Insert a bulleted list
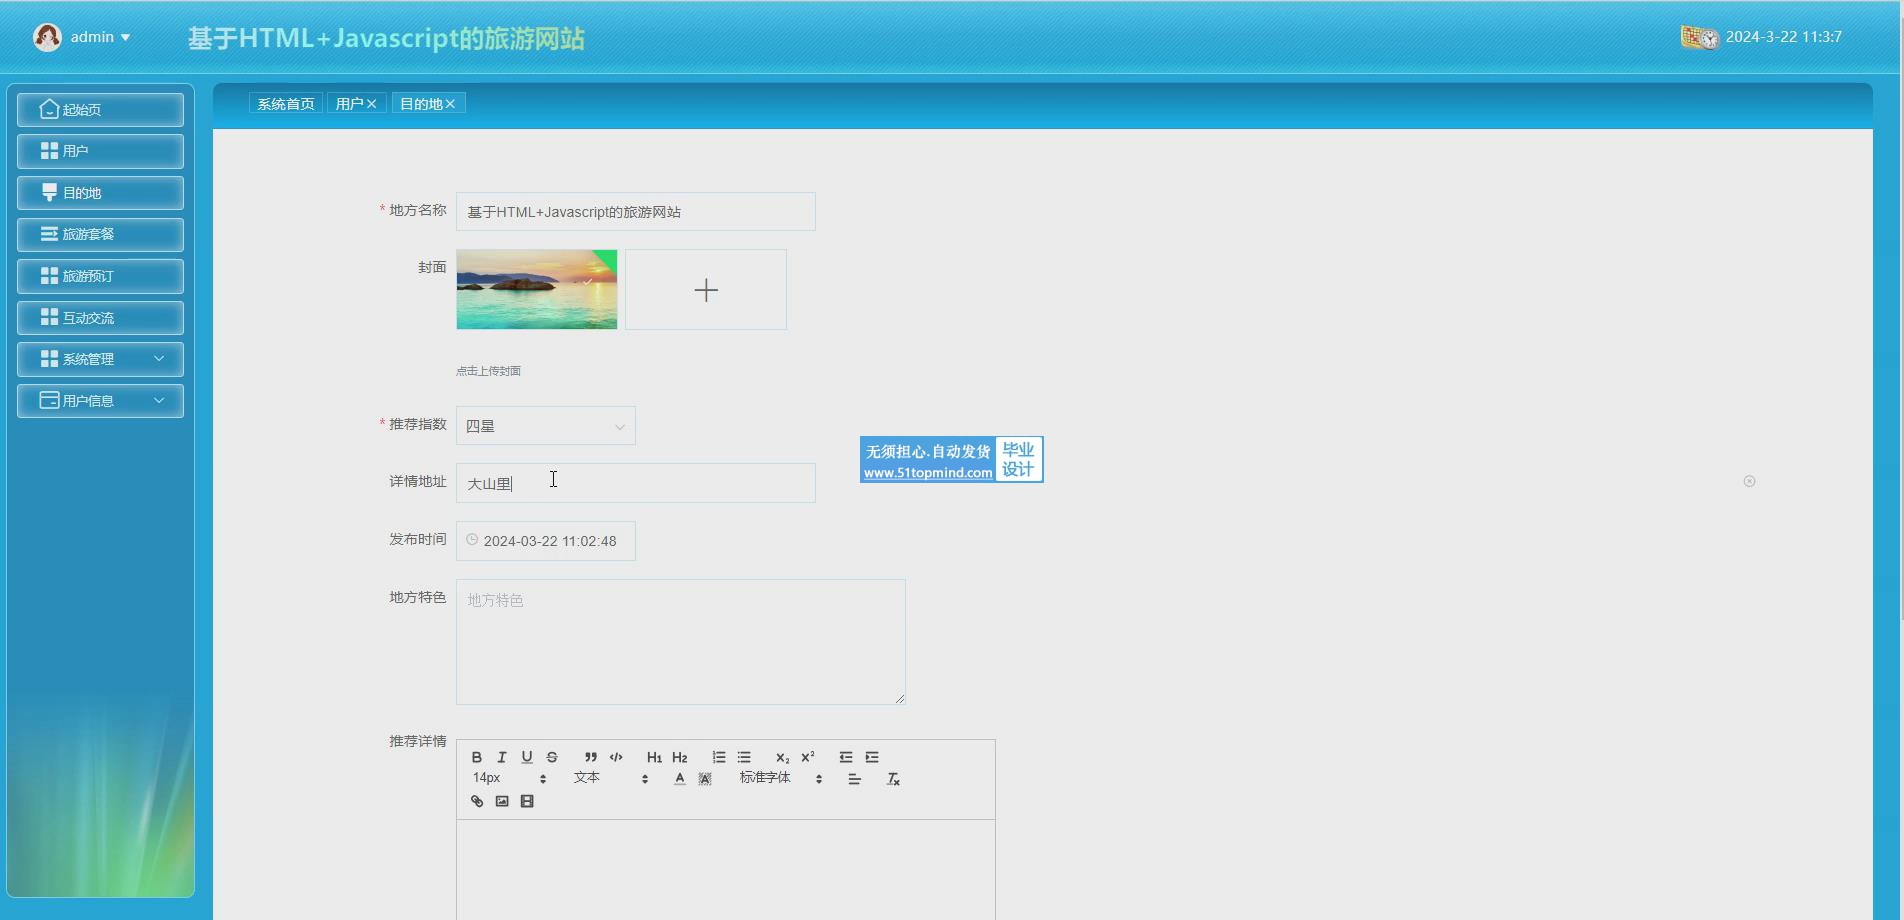This screenshot has width=1904, height=920. point(744,757)
